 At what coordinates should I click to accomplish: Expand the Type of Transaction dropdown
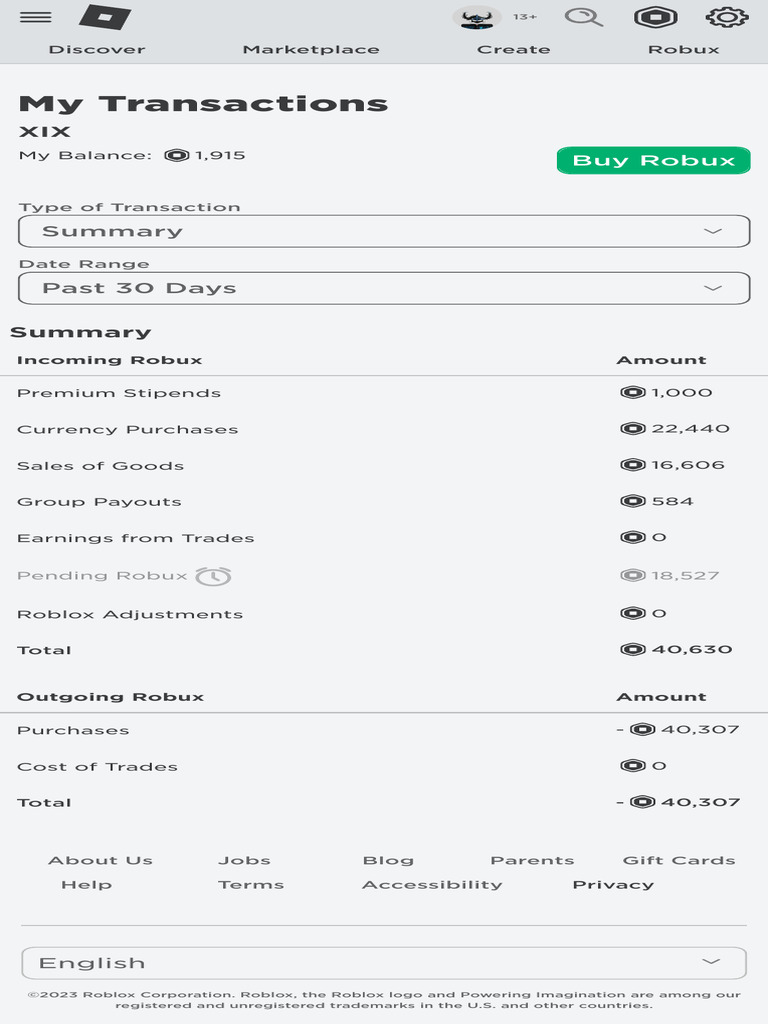(384, 231)
